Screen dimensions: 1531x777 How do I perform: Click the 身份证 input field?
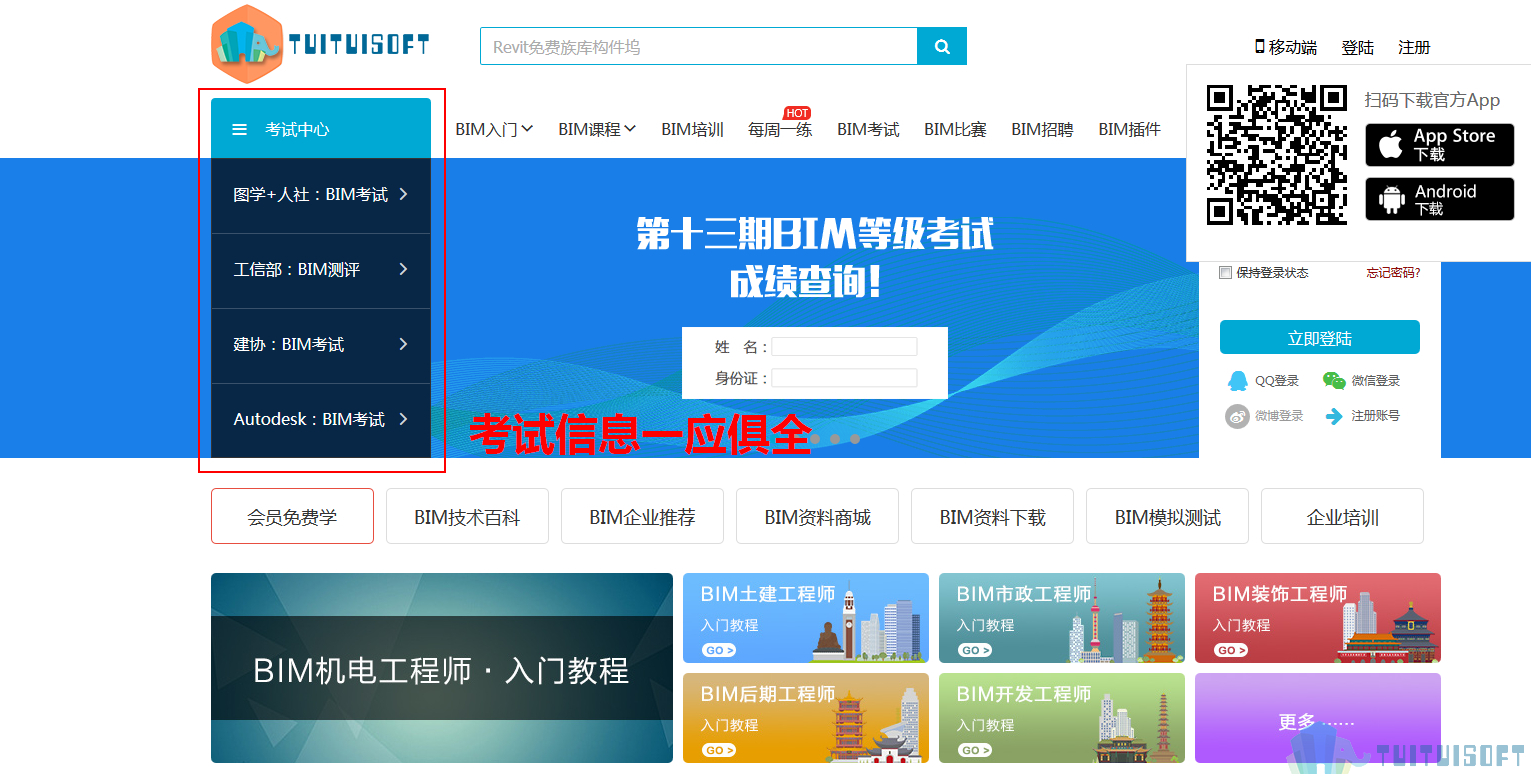tap(844, 378)
